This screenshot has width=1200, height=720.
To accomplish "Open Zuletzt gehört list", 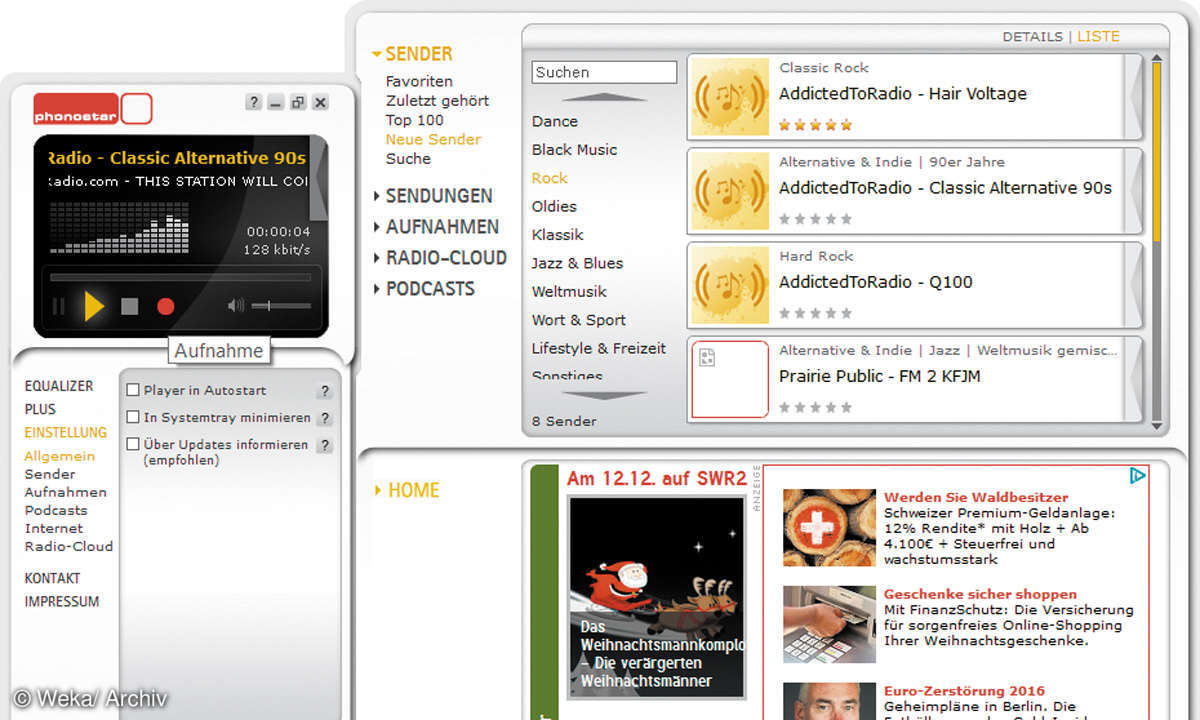I will (438, 101).
